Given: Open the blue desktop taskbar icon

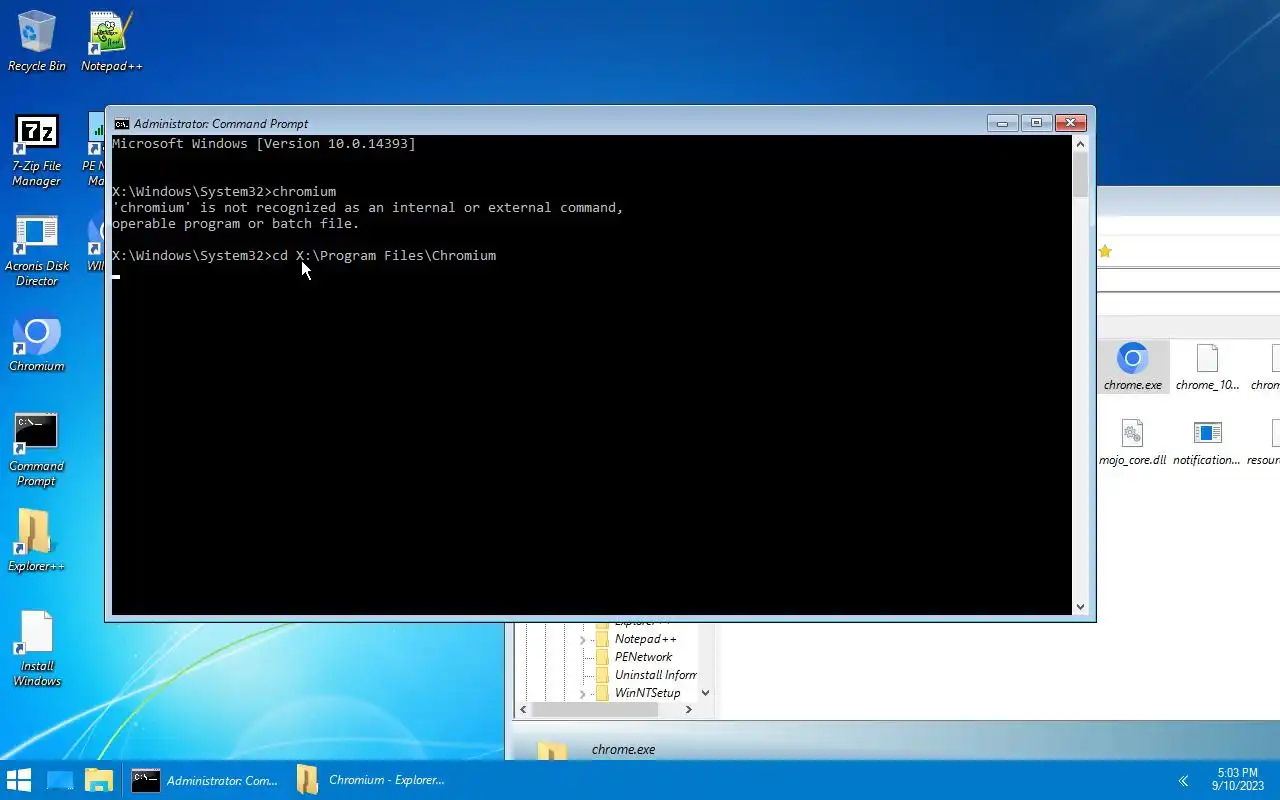Looking at the screenshot, I should 60,780.
